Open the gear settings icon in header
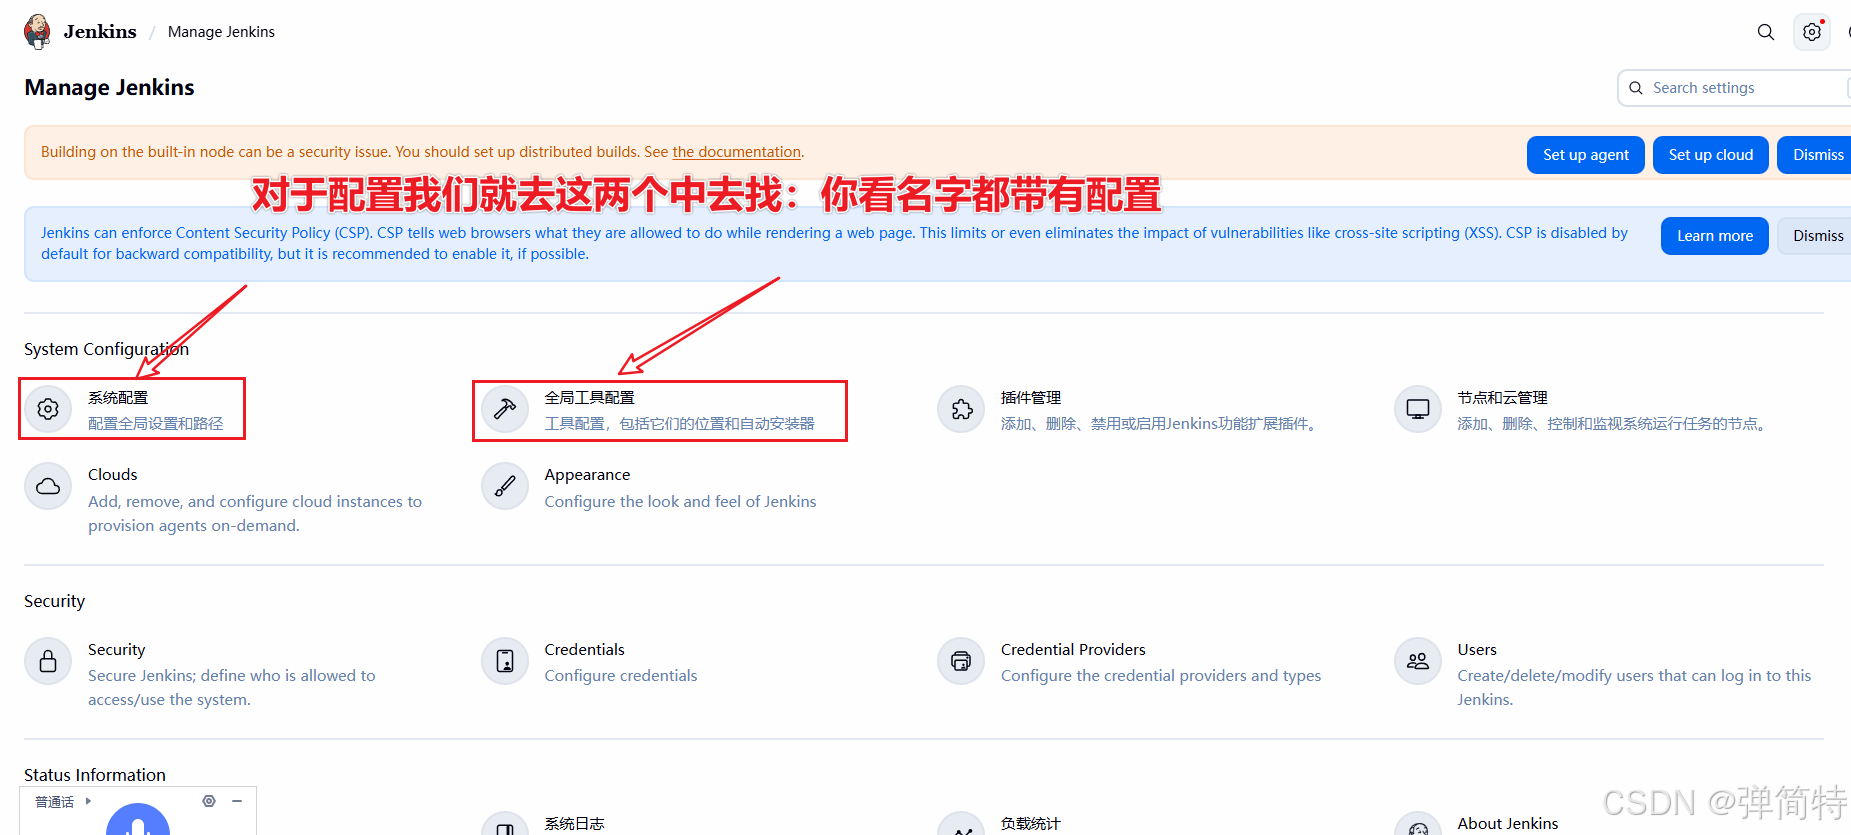Viewport: 1851px width, 835px height. [x=1812, y=32]
